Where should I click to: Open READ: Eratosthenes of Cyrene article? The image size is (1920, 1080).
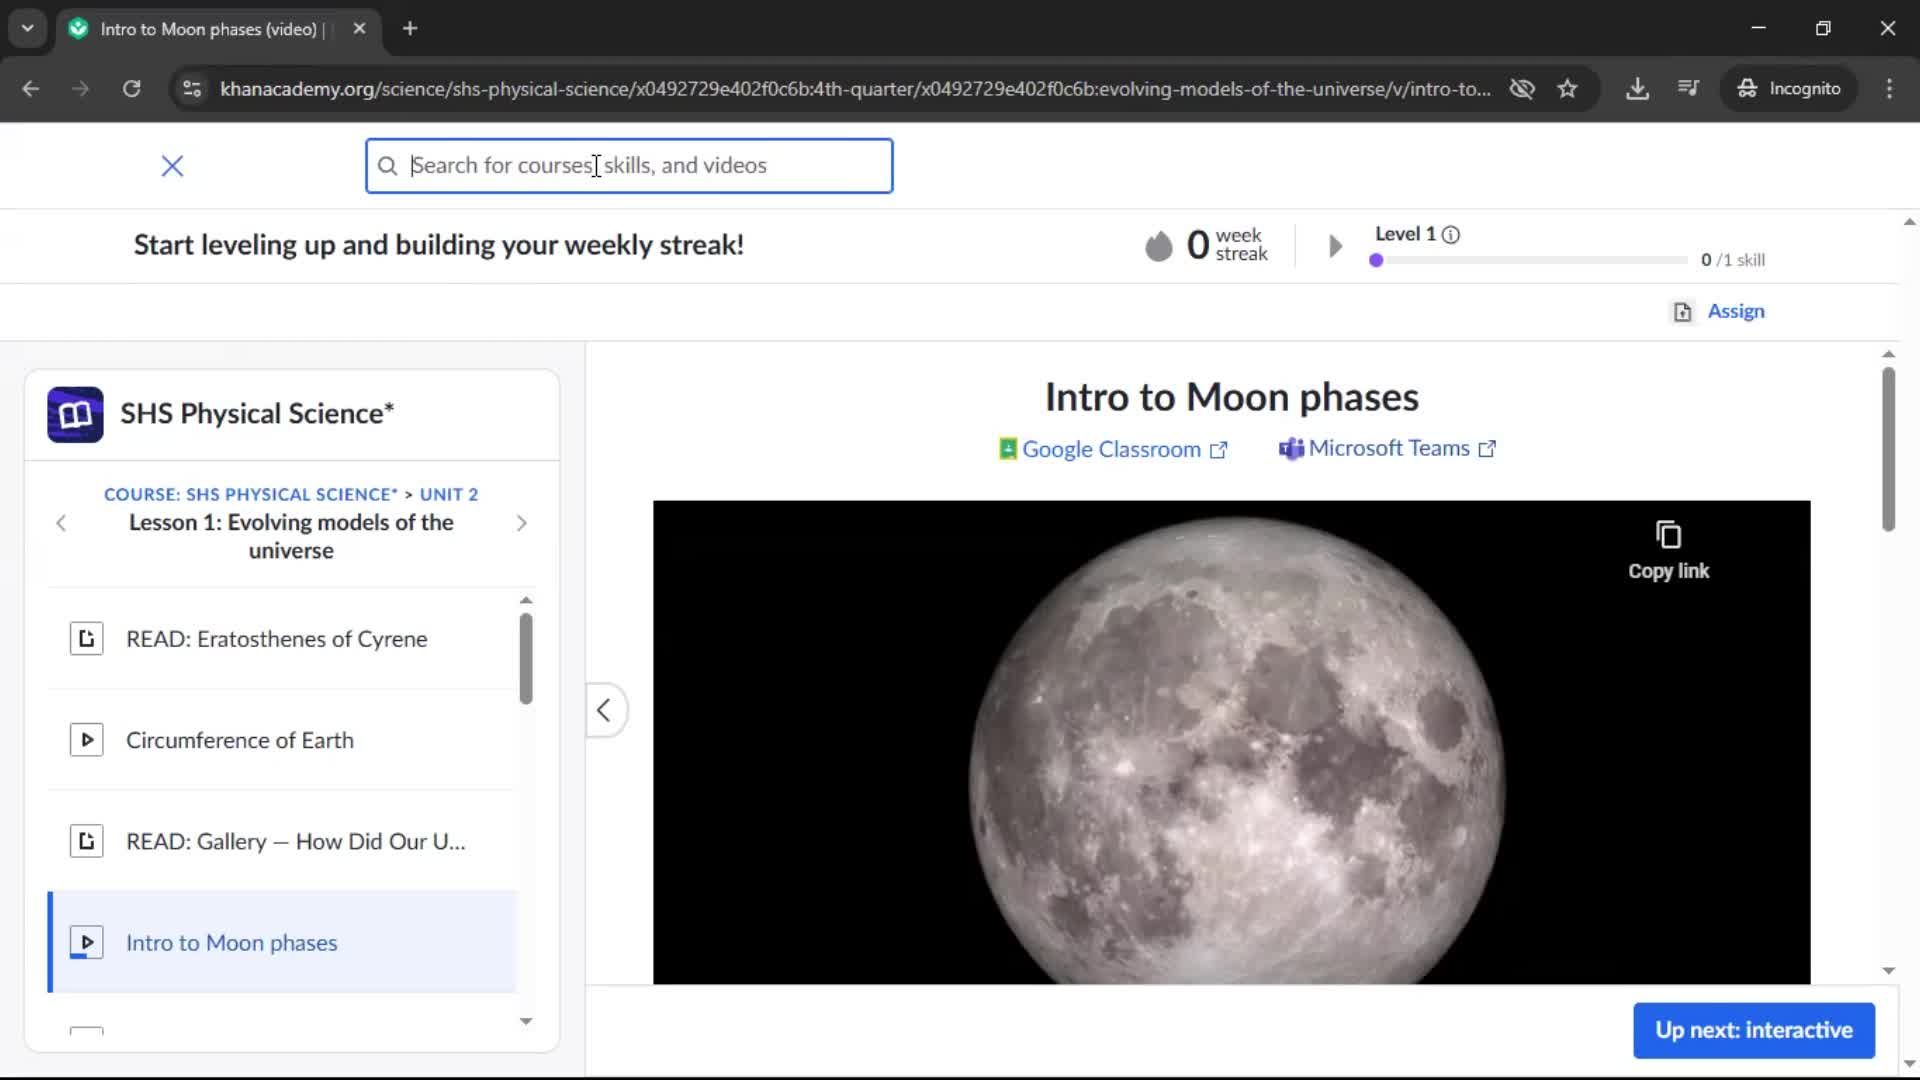point(282,639)
